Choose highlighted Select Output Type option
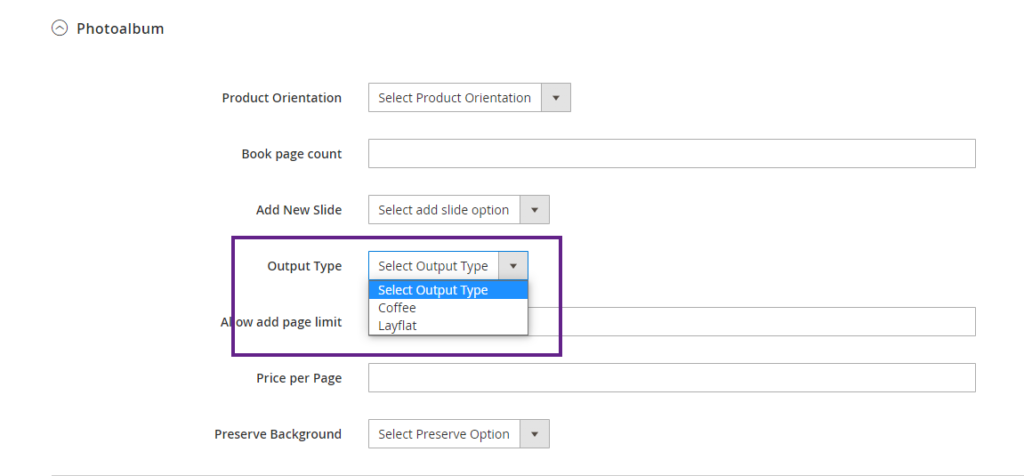The height and width of the screenshot is (476, 1024). pos(447,290)
